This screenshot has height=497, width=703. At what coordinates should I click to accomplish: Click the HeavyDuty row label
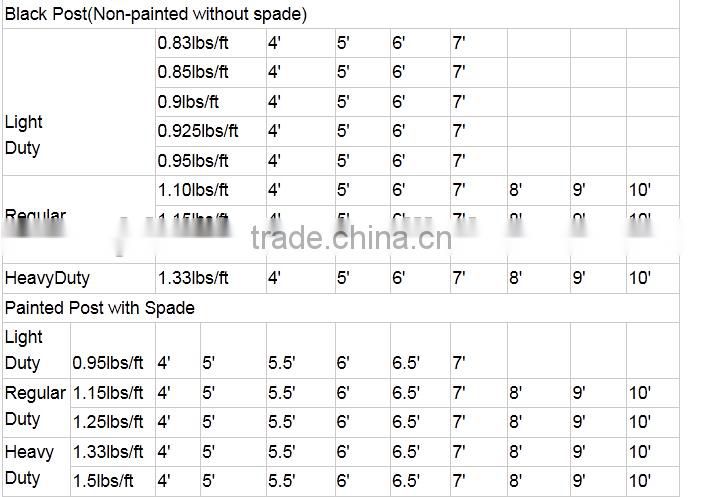47,278
